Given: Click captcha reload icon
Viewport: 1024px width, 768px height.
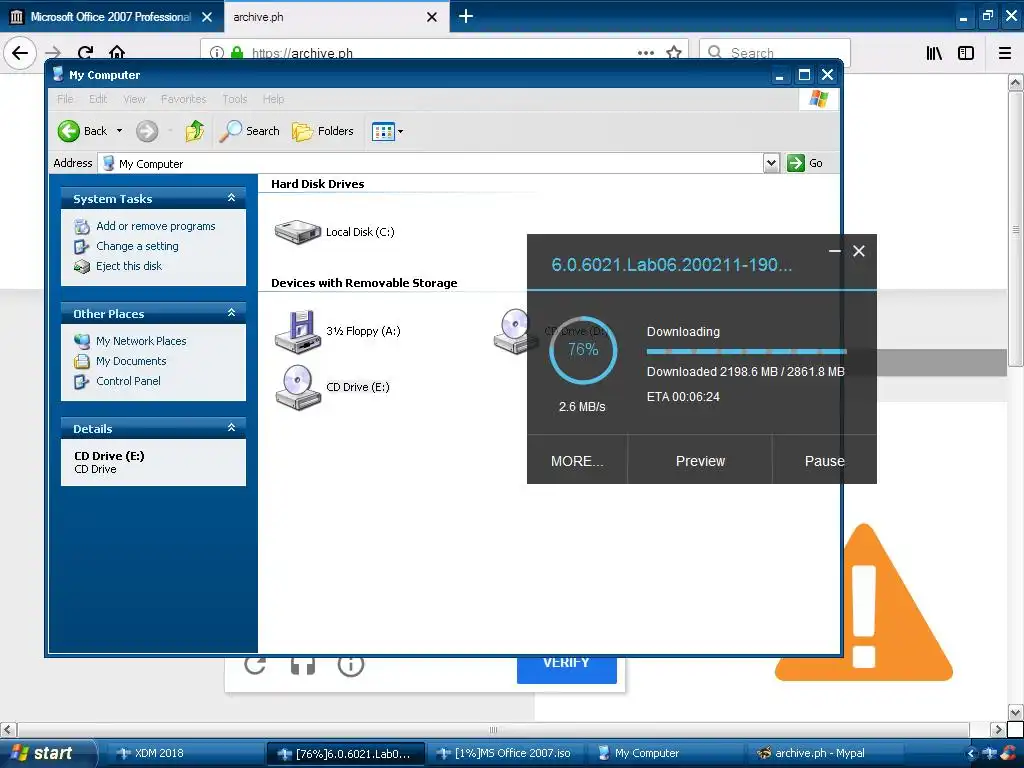Looking at the screenshot, I should (255, 665).
